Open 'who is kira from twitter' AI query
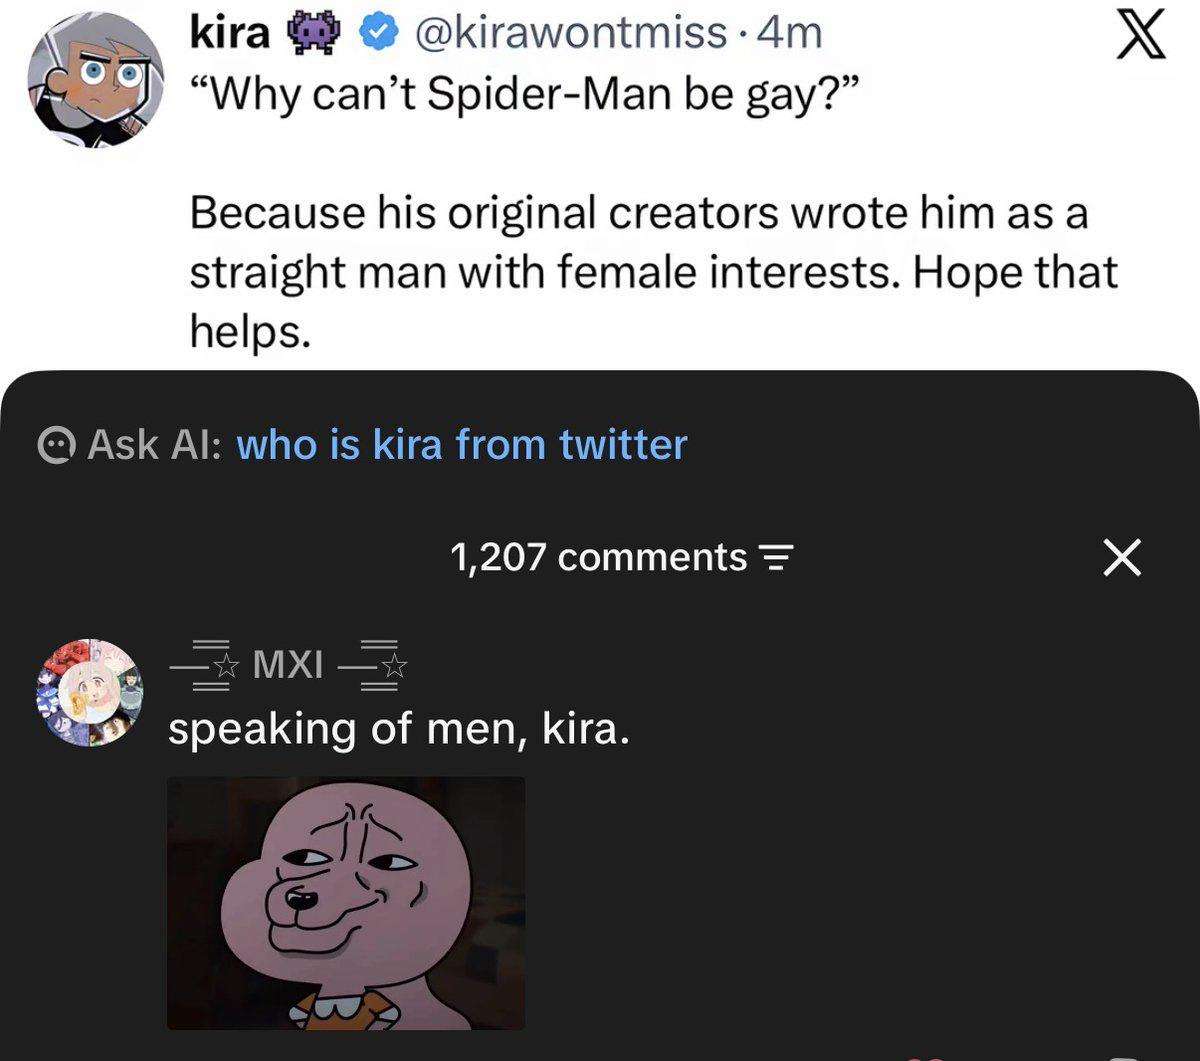This screenshot has width=1200, height=1061. pos(462,444)
